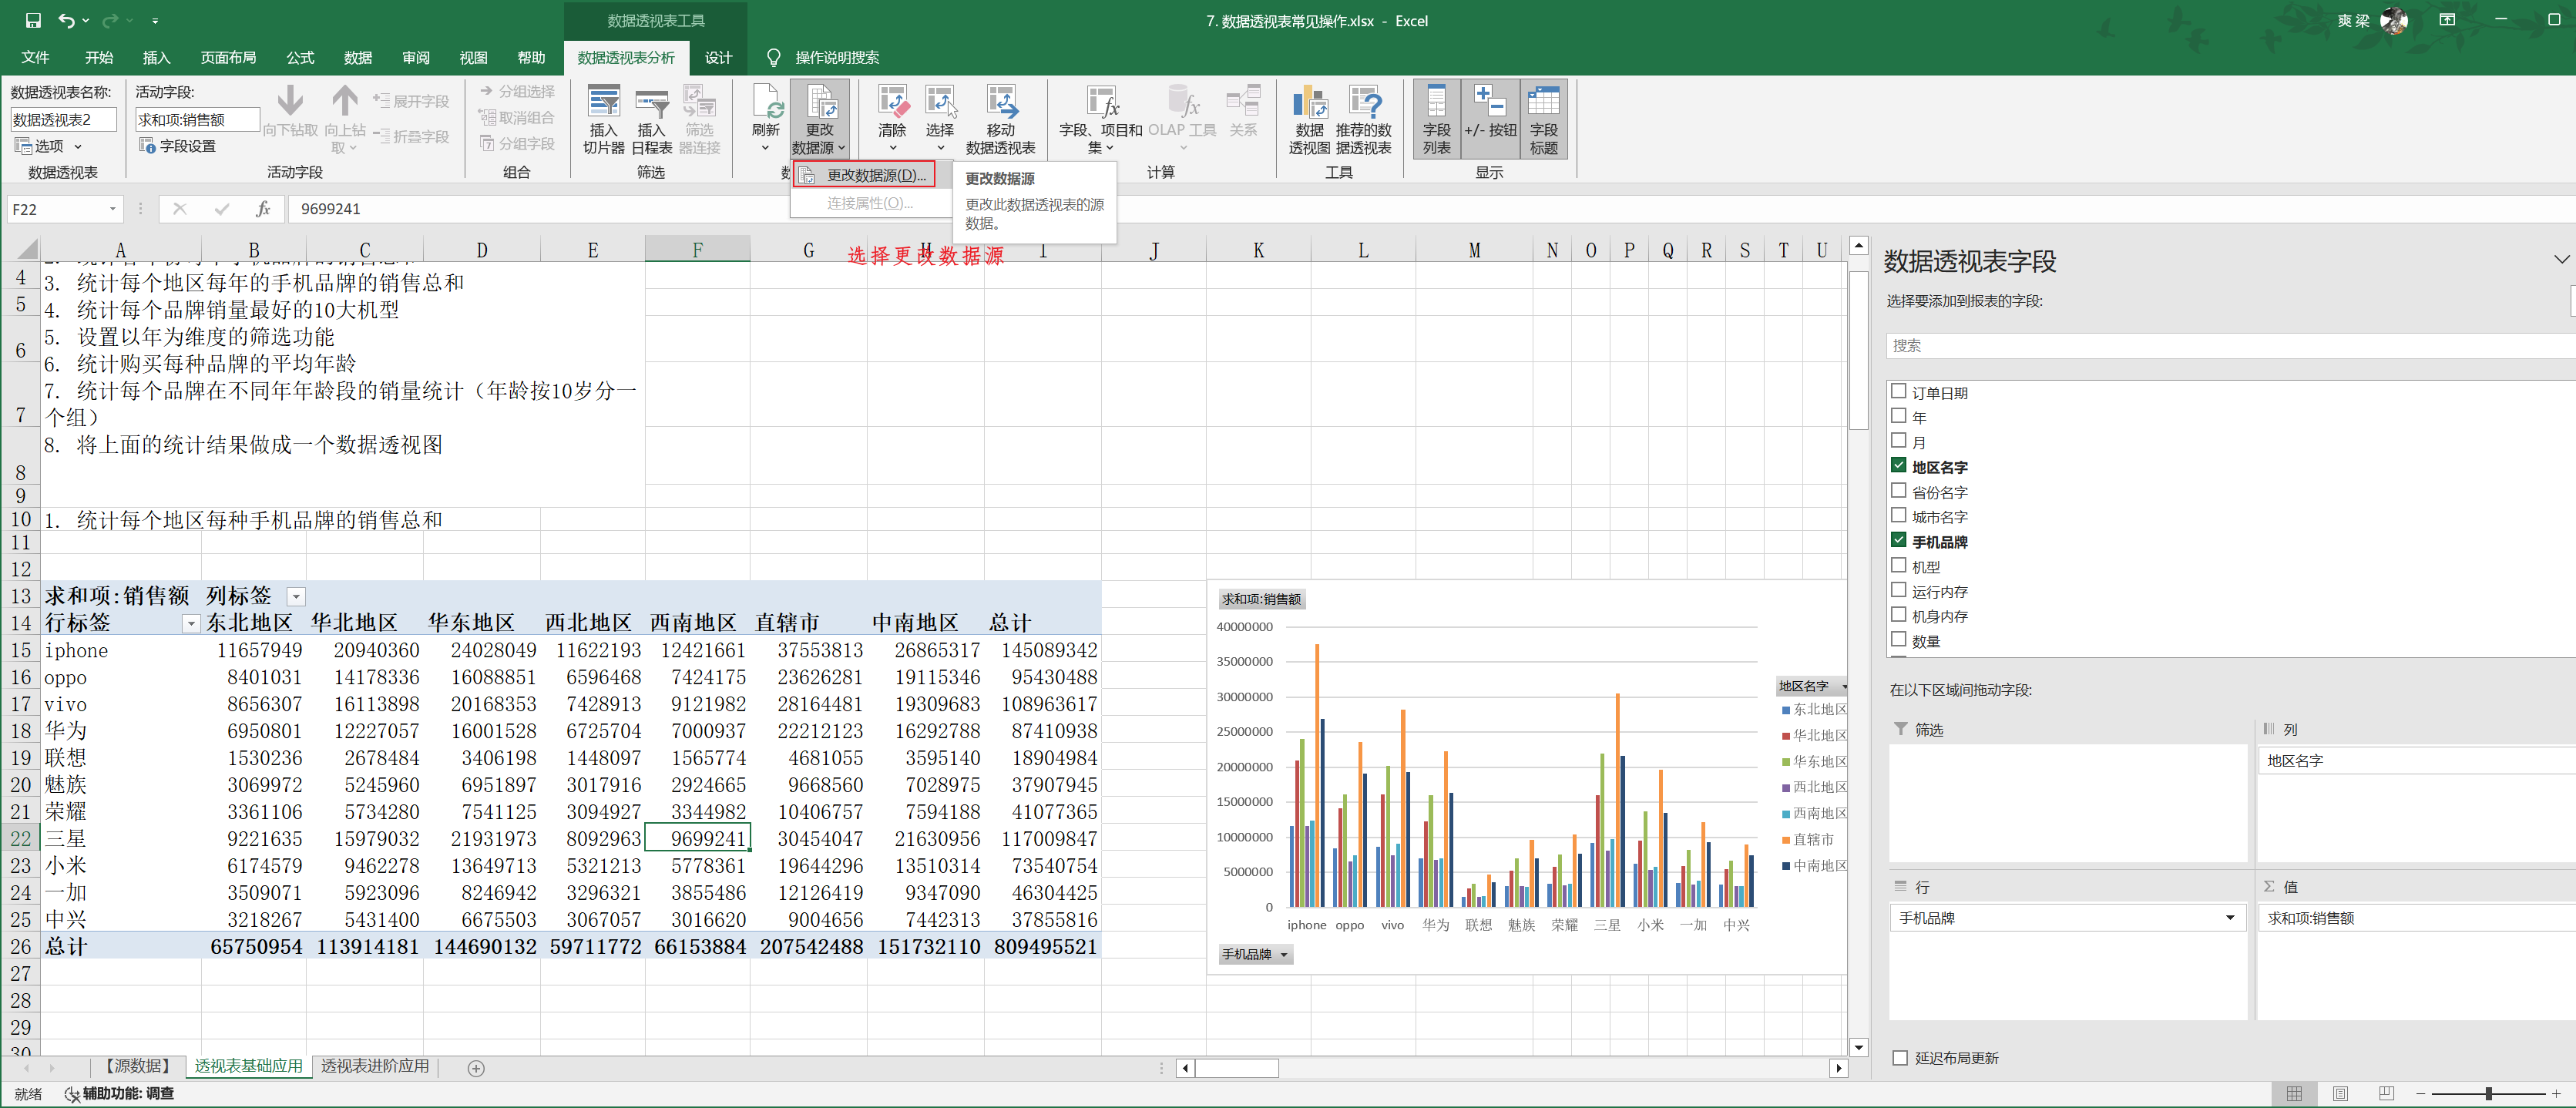Click the PivotTable name input field
The height and width of the screenshot is (1108, 2576).
click(64, 120)
